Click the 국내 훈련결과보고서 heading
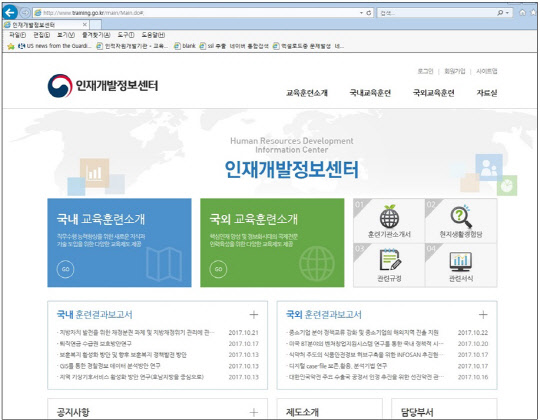The width and height of the screenshot is (540, 420). pyautogui.click(x=94, y=314)
